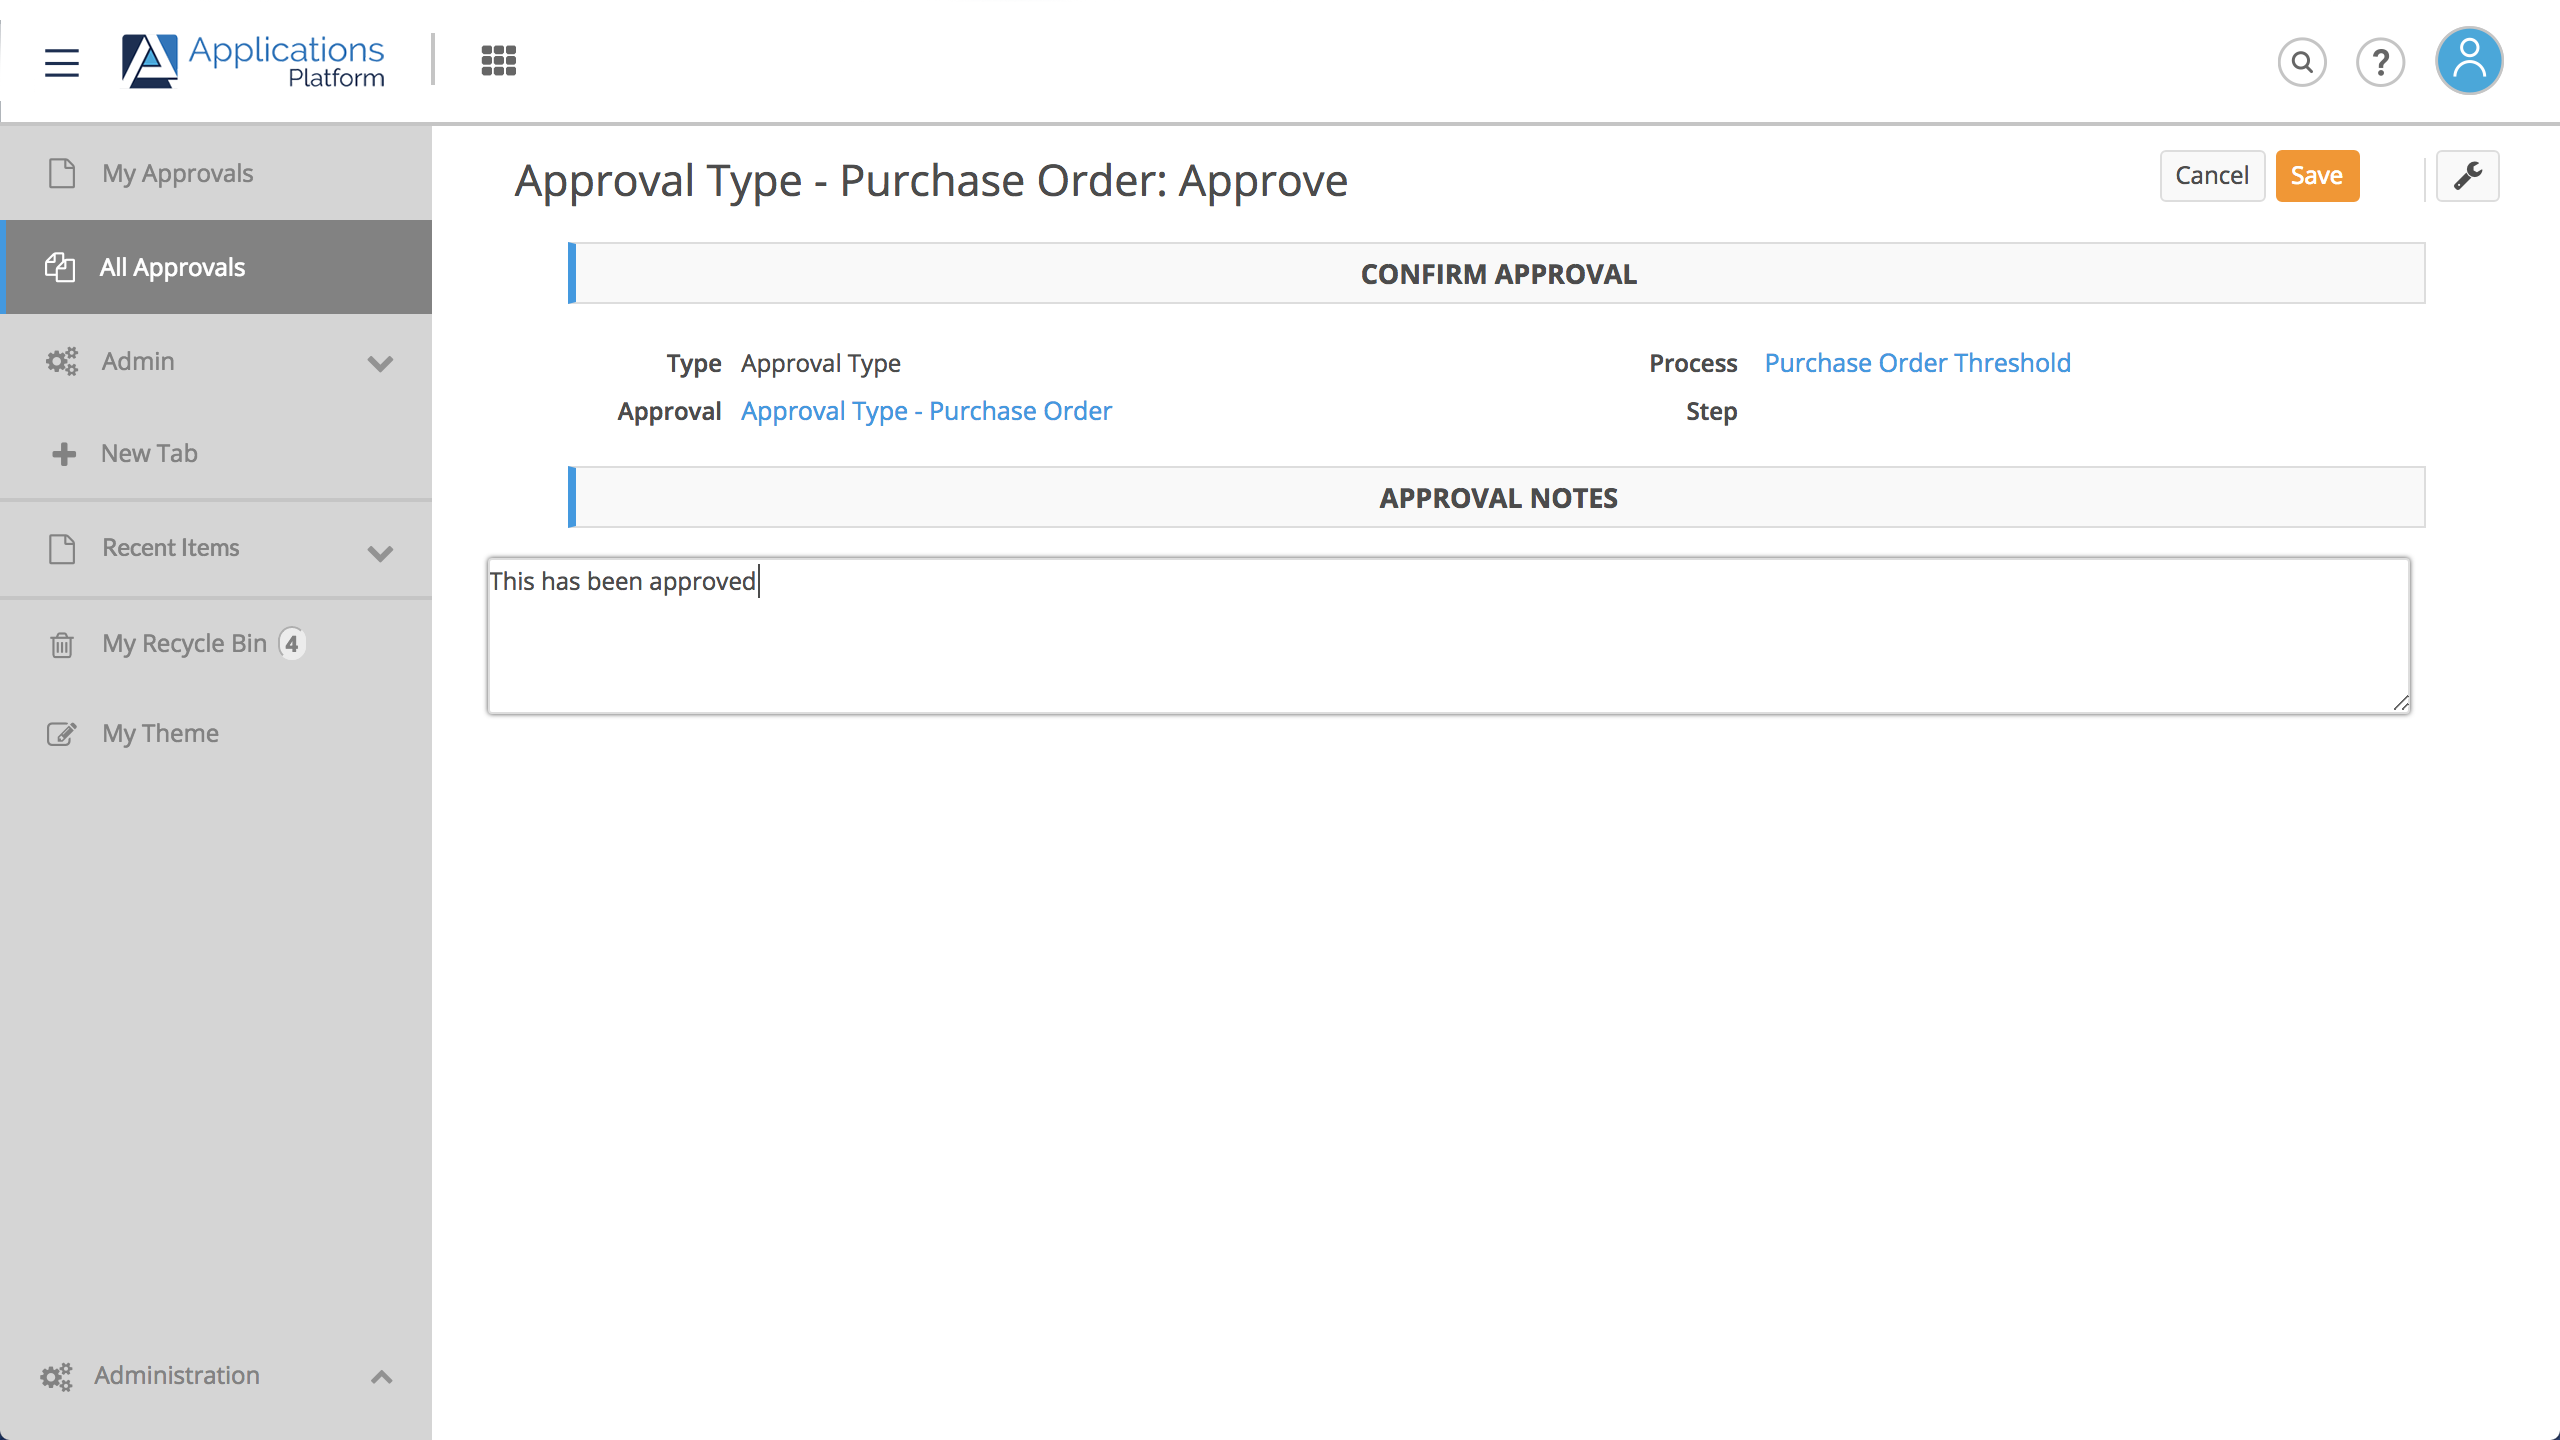
Task: Open the apps grid icon beside the logo
Action: tap(497, 60)
